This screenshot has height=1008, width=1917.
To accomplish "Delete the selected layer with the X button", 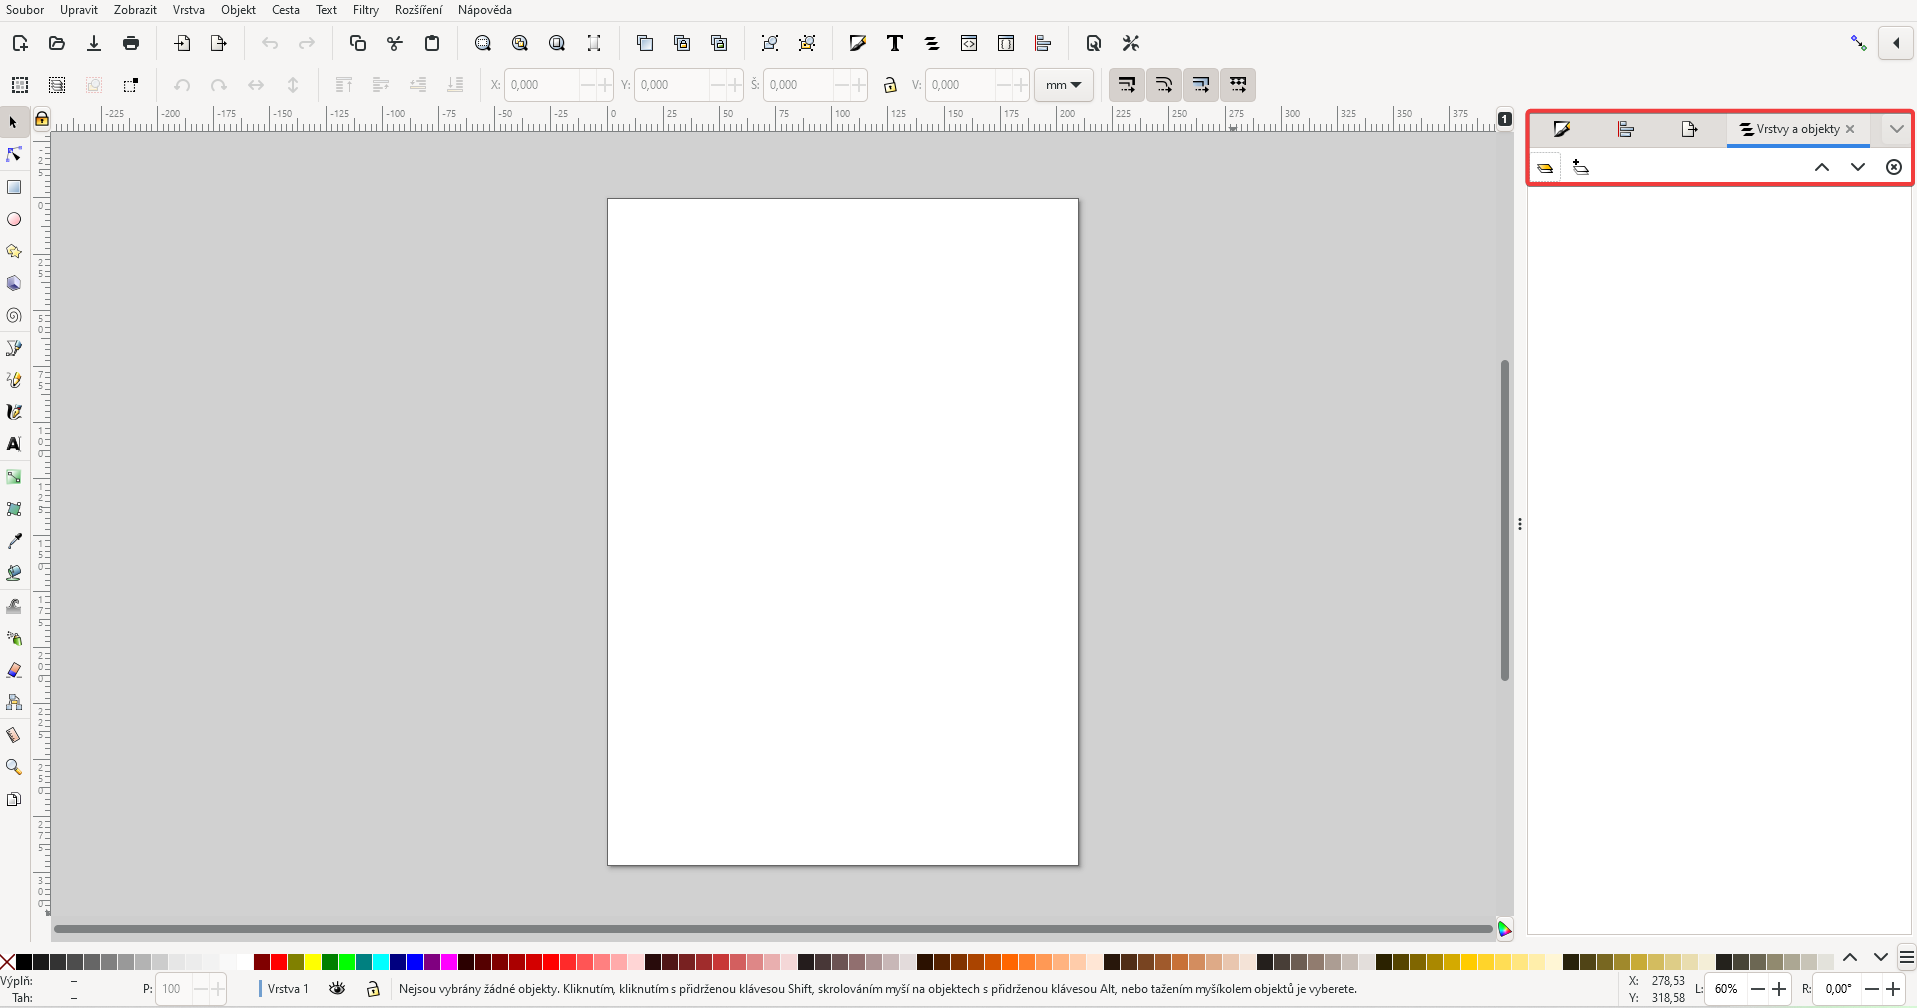I will pos(1893,167).
